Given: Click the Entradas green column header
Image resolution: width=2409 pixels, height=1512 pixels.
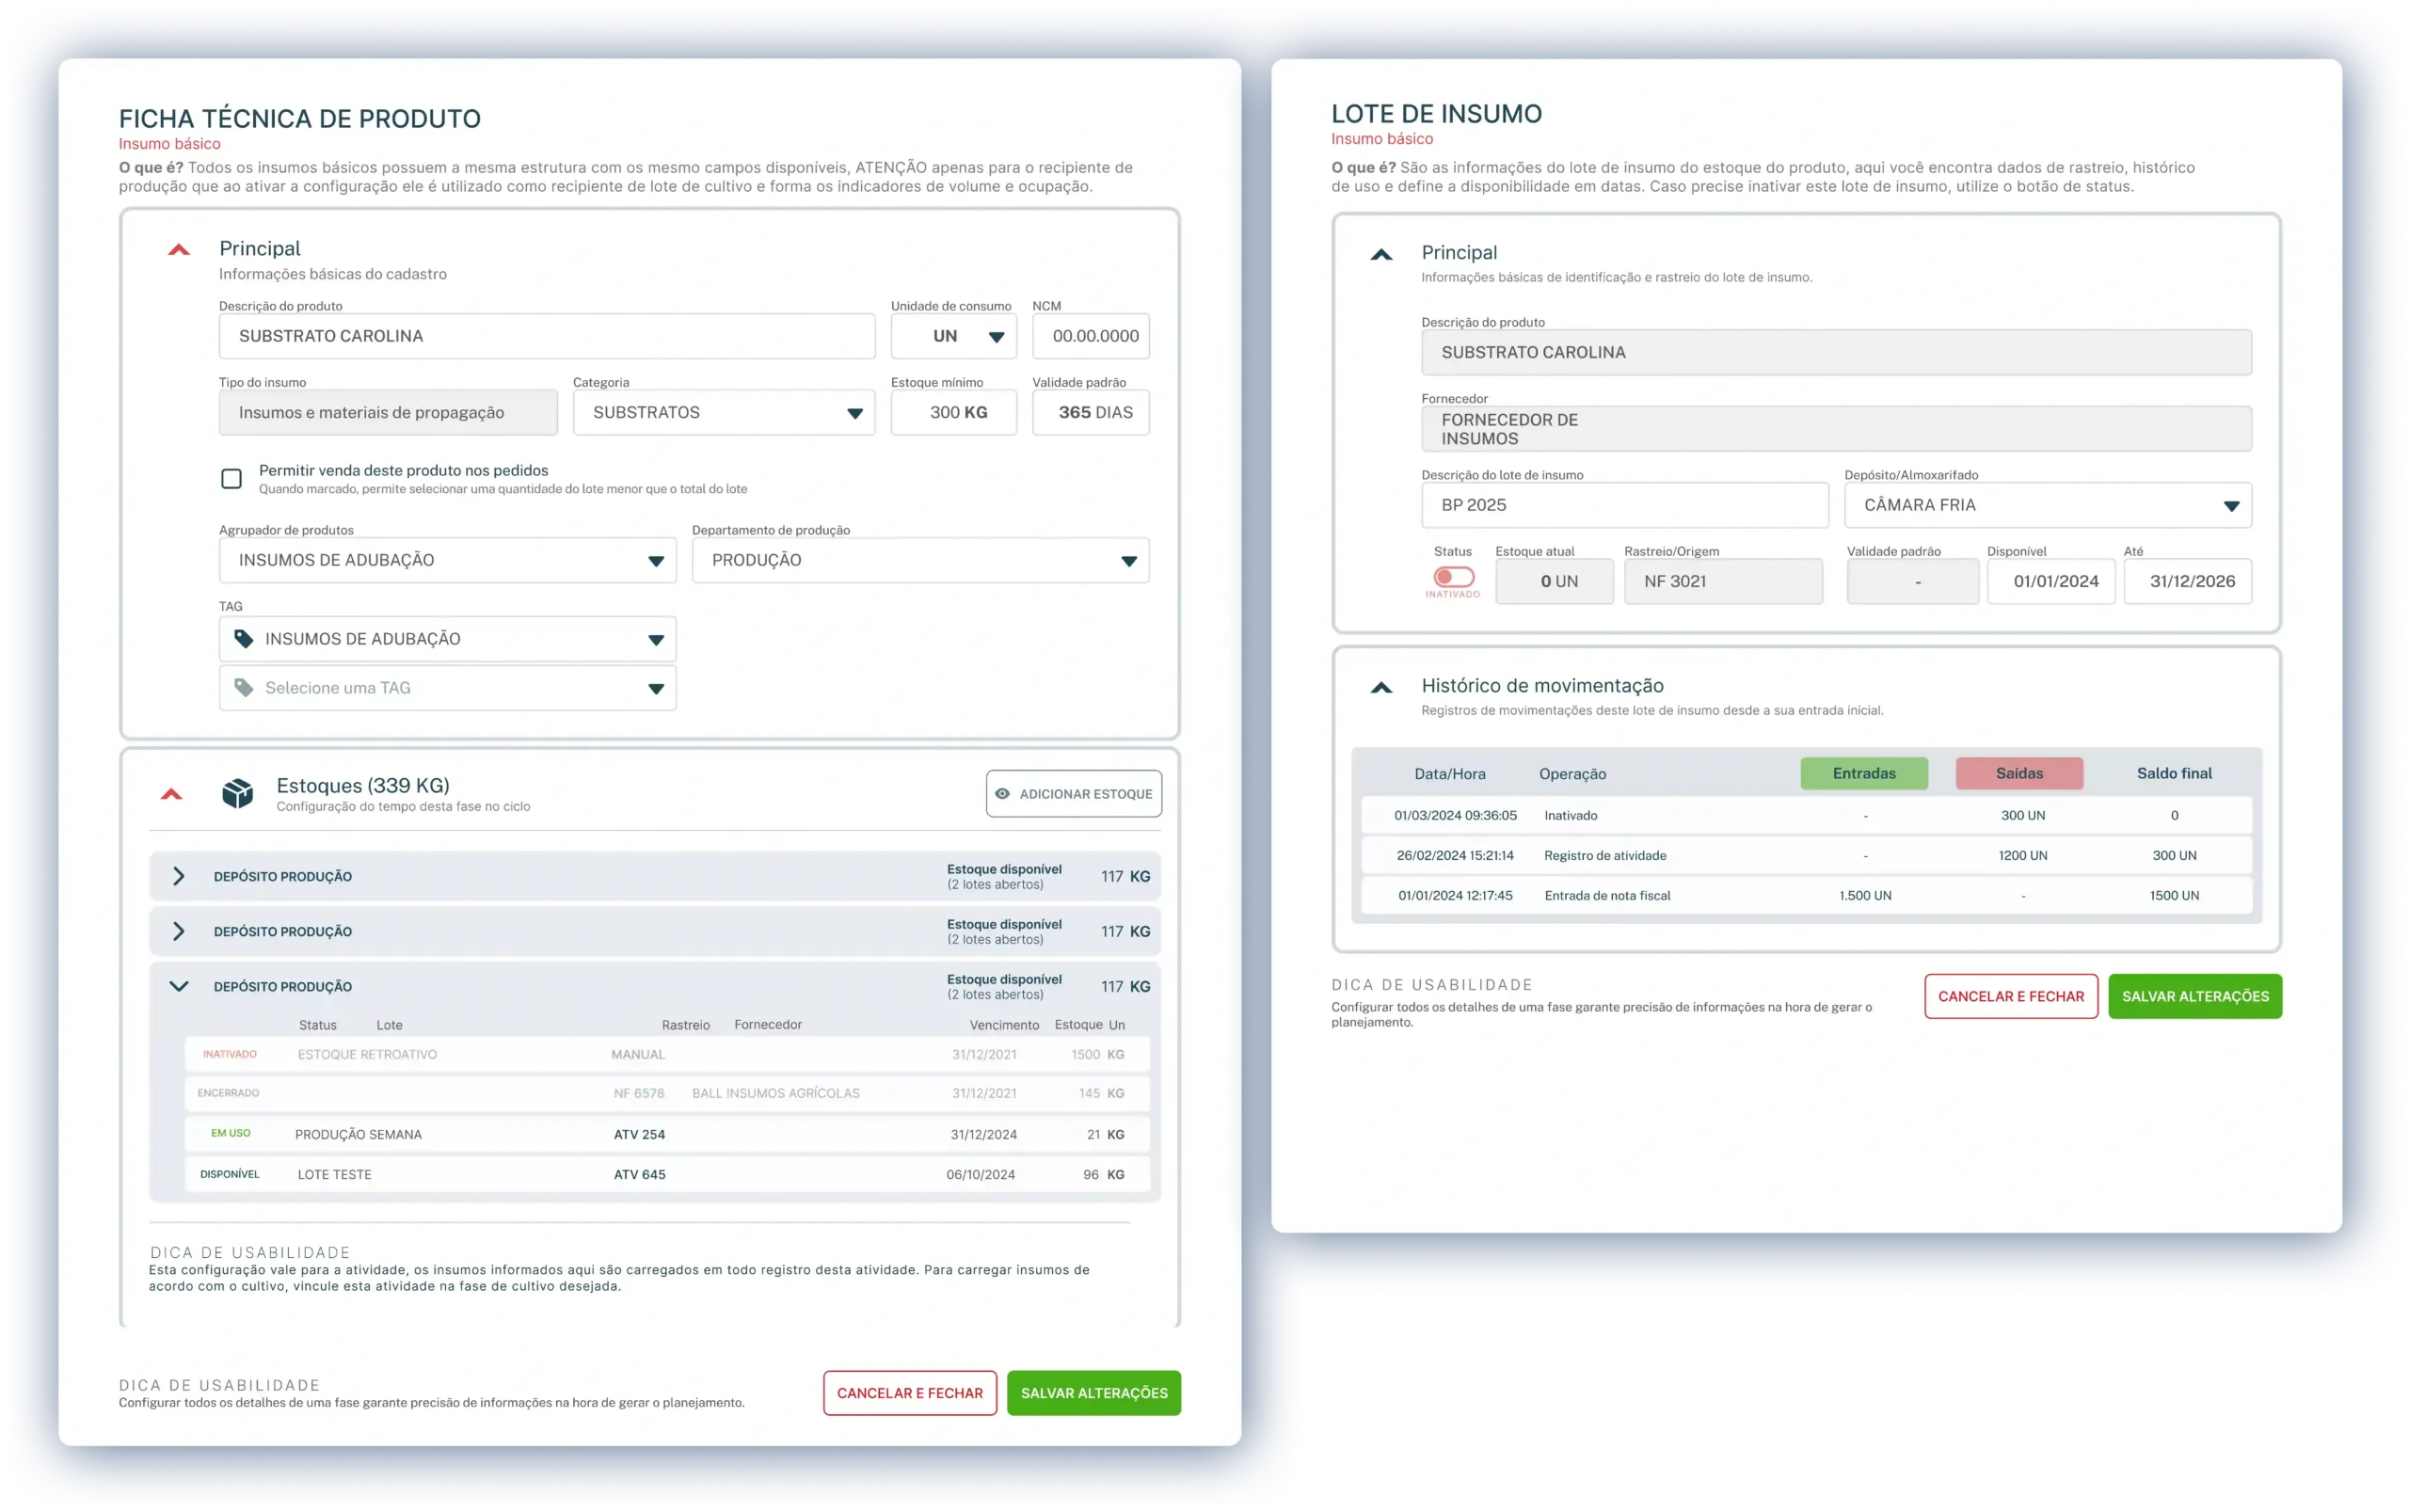Looking at the screenshot, I should [x=1864, y=773].
